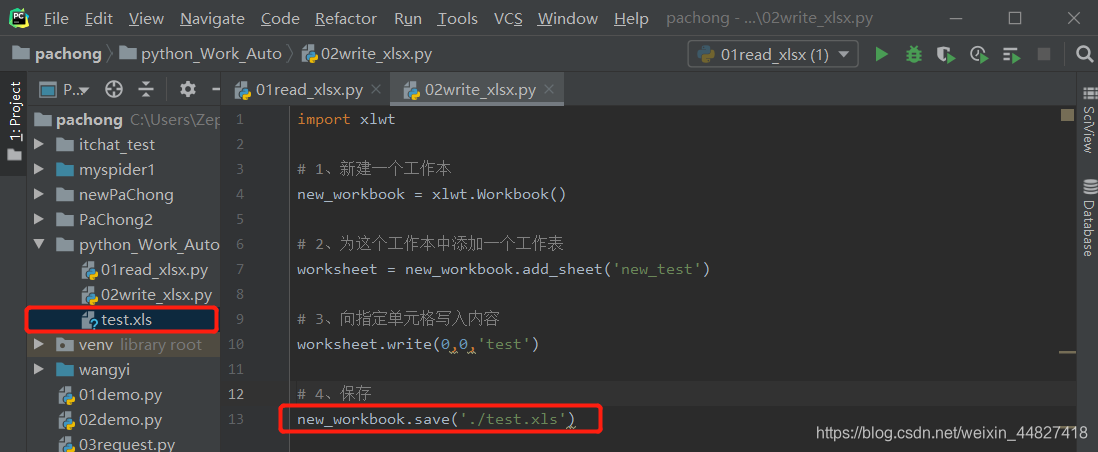This screenshot has height=452, width=1098.
Task: Open Search Everywhere magnifier
Action: click(x=1084, y=54)
